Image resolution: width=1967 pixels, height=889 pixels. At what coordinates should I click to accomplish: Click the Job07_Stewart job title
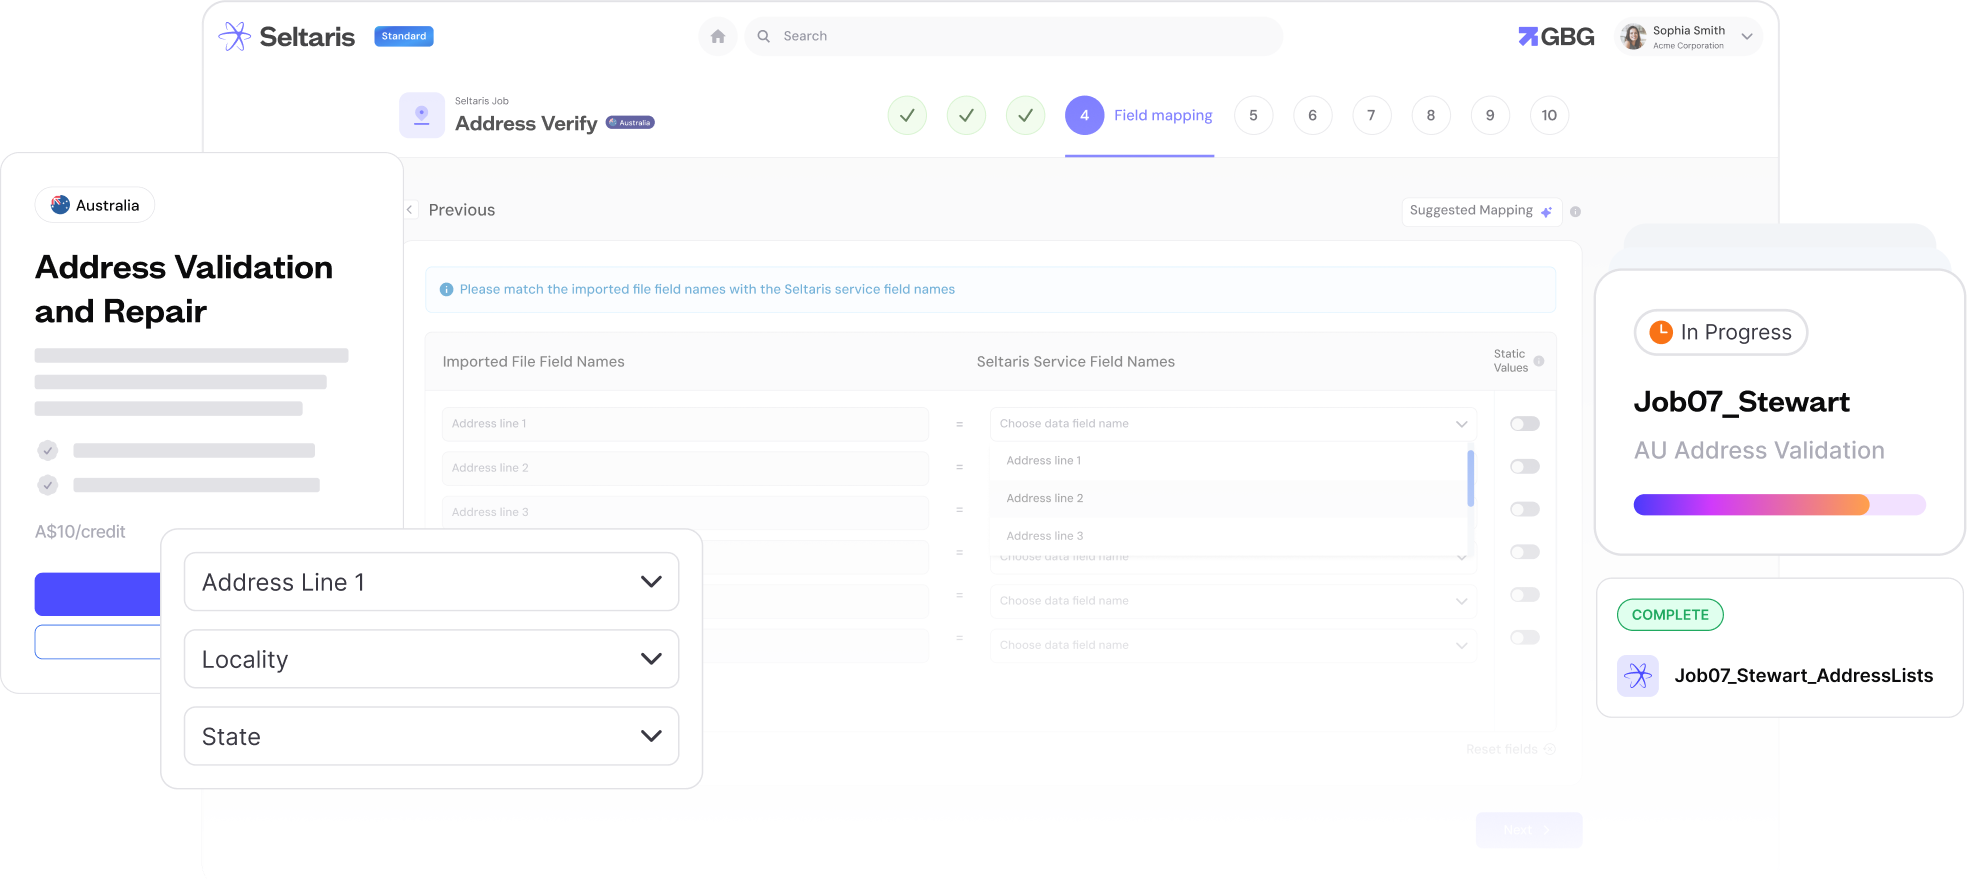pos(1742,402)
